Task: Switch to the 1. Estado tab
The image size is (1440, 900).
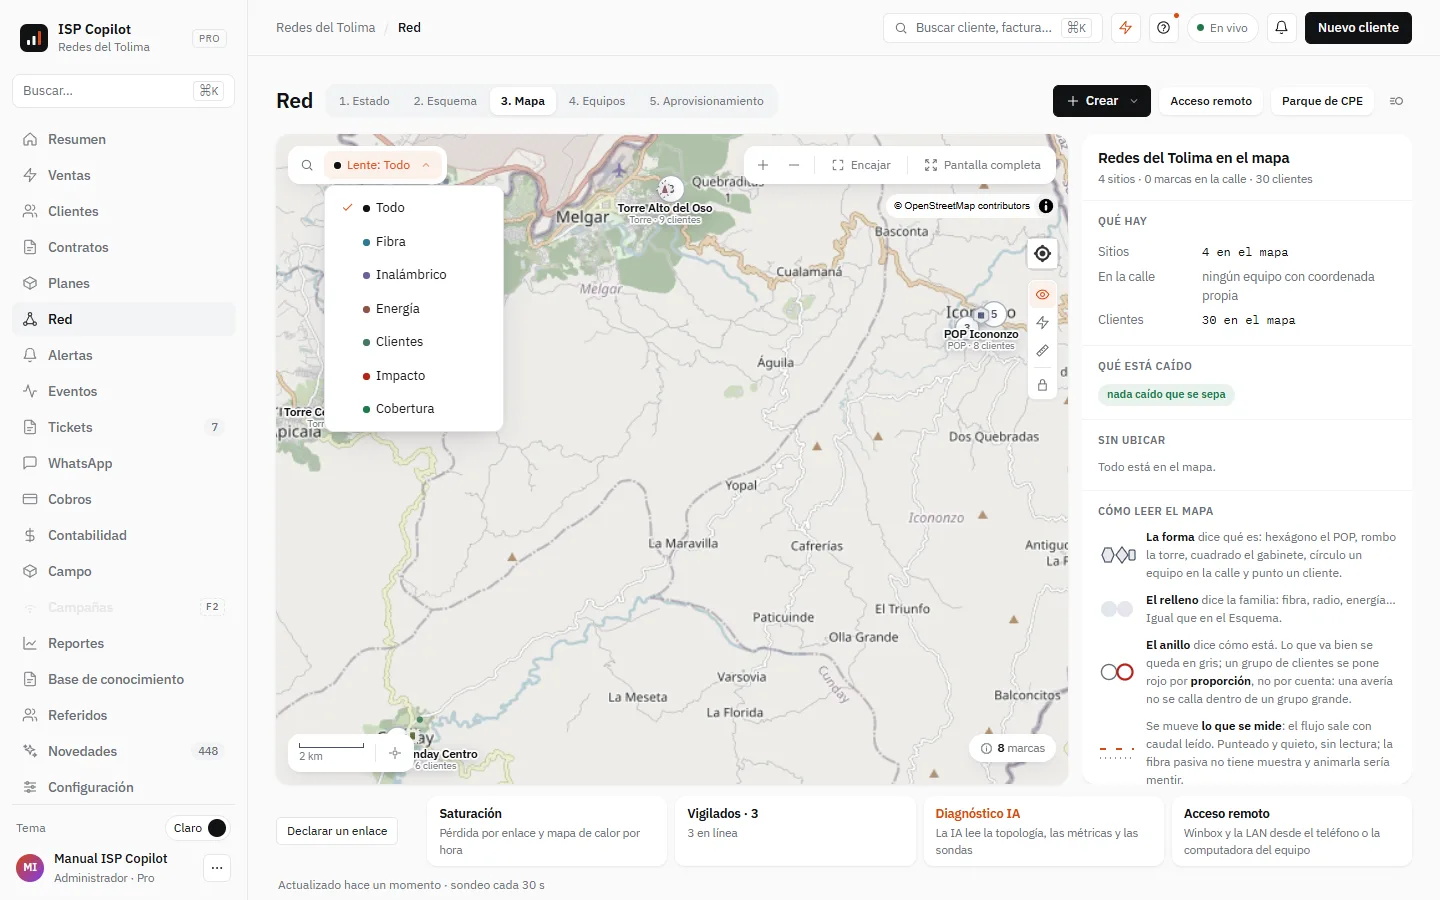Action: coord(364,101)
